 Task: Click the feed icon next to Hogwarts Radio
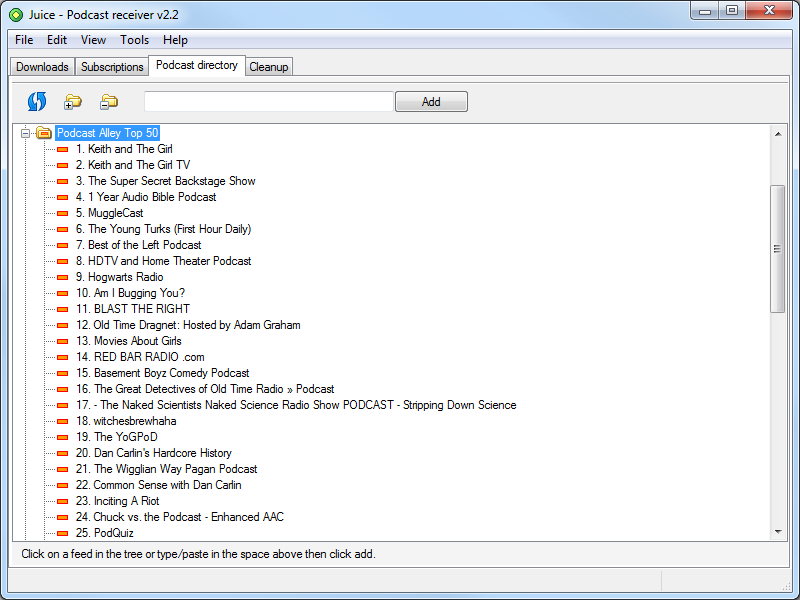coord(62,277)
